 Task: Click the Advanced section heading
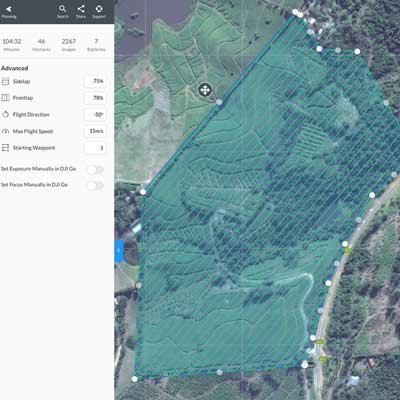tap(14, 68)
